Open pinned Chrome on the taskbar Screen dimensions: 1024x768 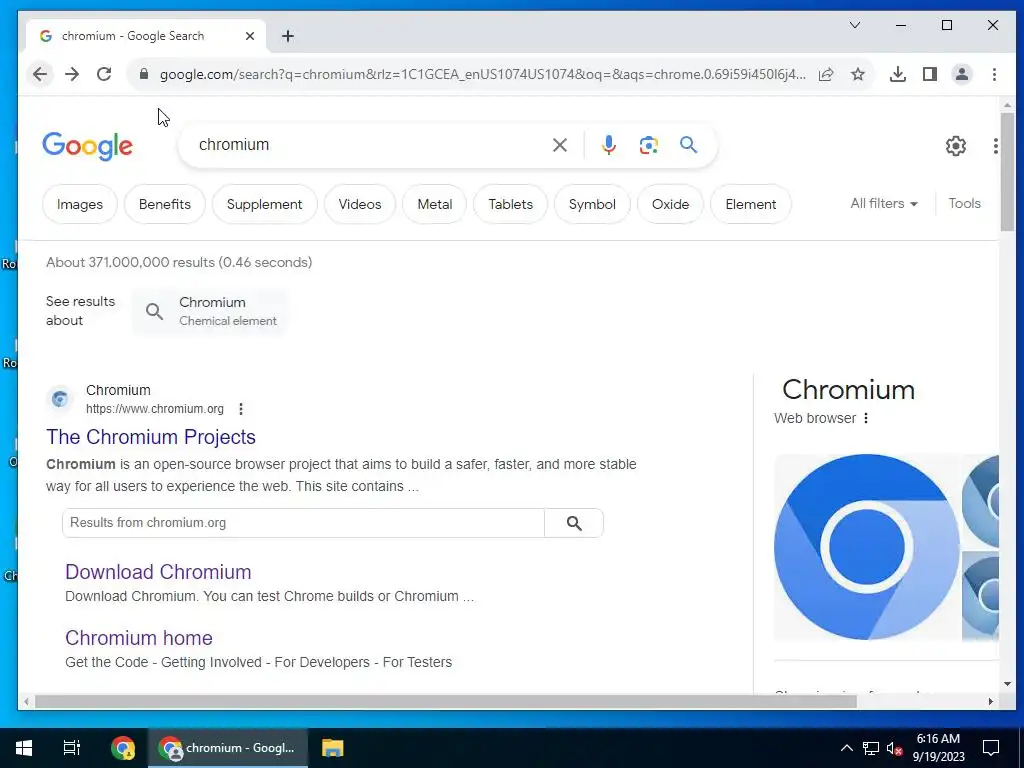(x=123, y=748)
